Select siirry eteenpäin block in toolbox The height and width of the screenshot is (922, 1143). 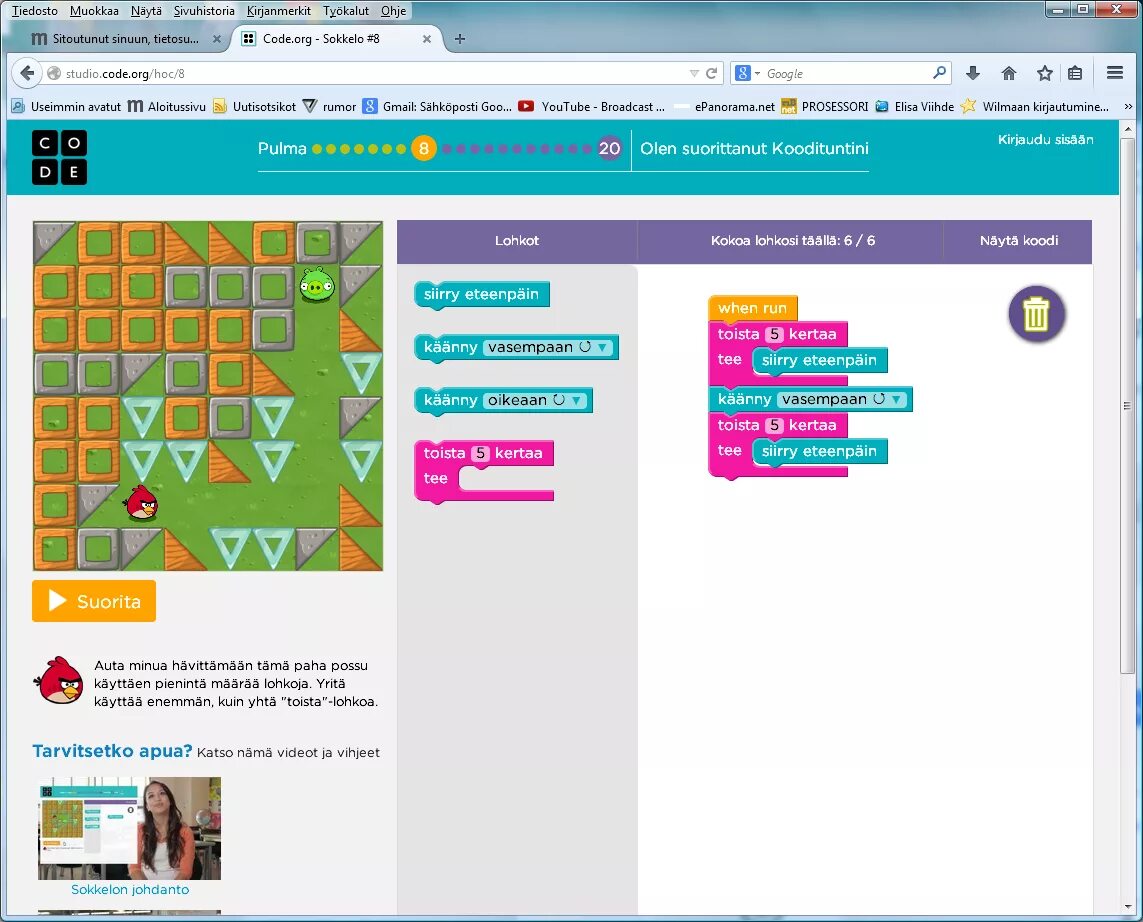pyautogui.click(x=481, y=294)
